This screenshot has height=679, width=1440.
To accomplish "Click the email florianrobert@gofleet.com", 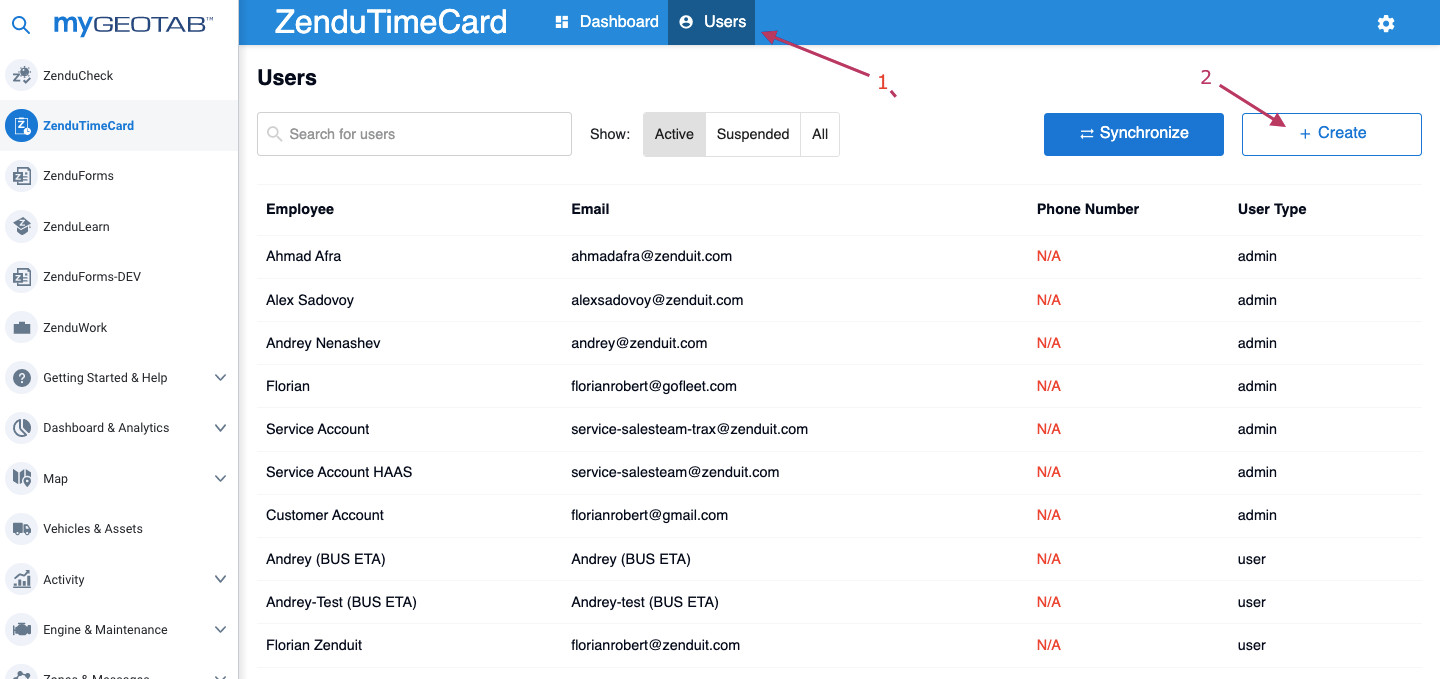I will tap(654, 386).
